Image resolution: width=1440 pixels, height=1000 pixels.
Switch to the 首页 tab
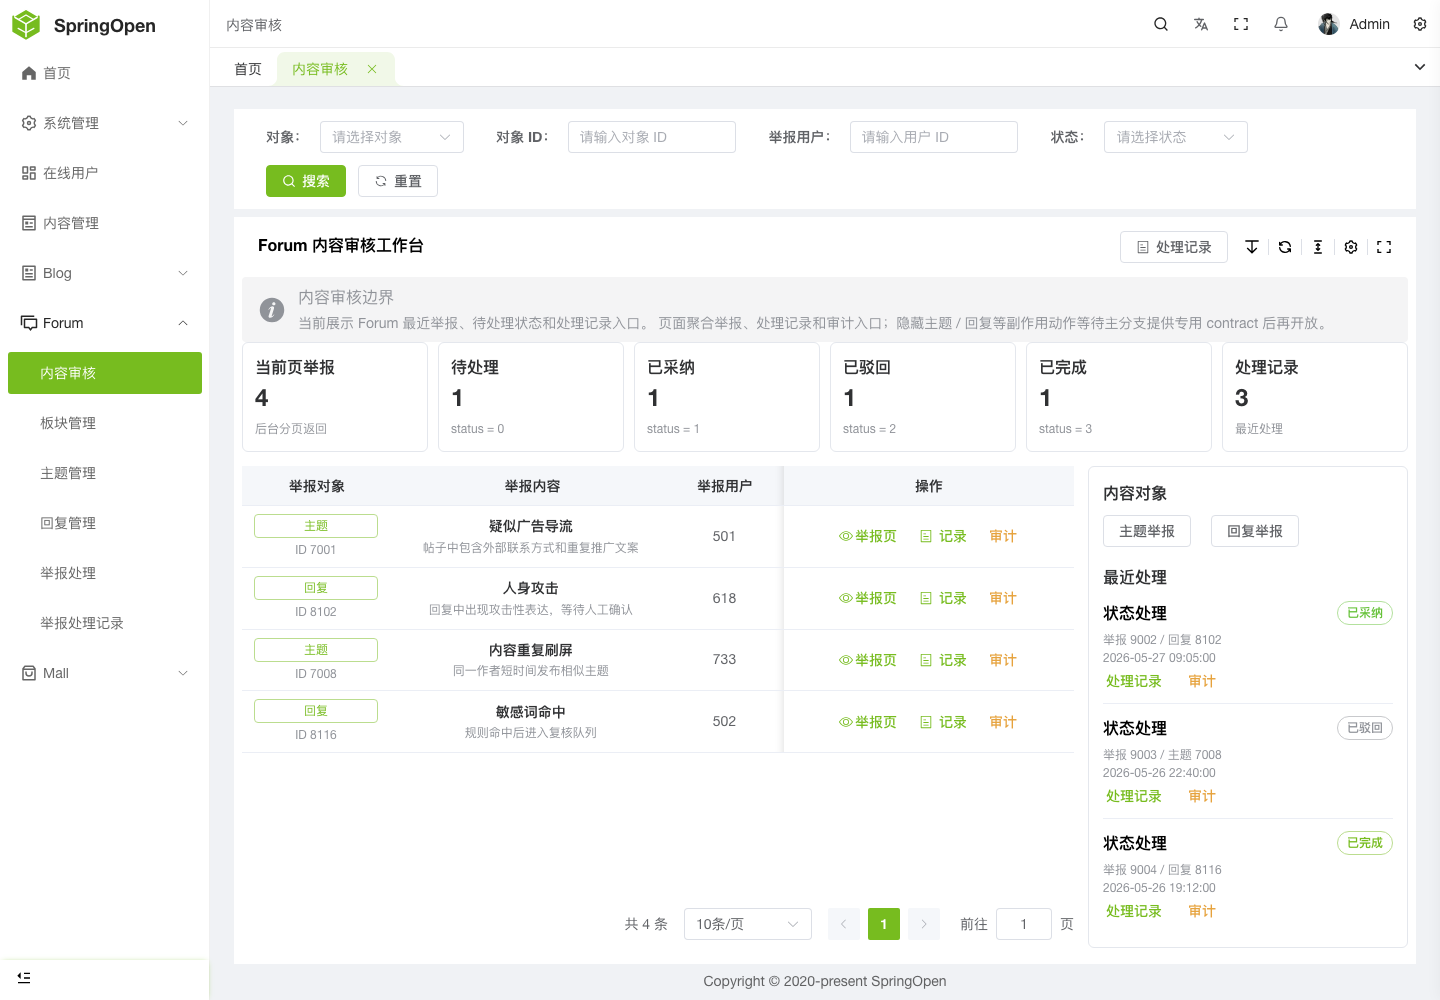[248, 69]
